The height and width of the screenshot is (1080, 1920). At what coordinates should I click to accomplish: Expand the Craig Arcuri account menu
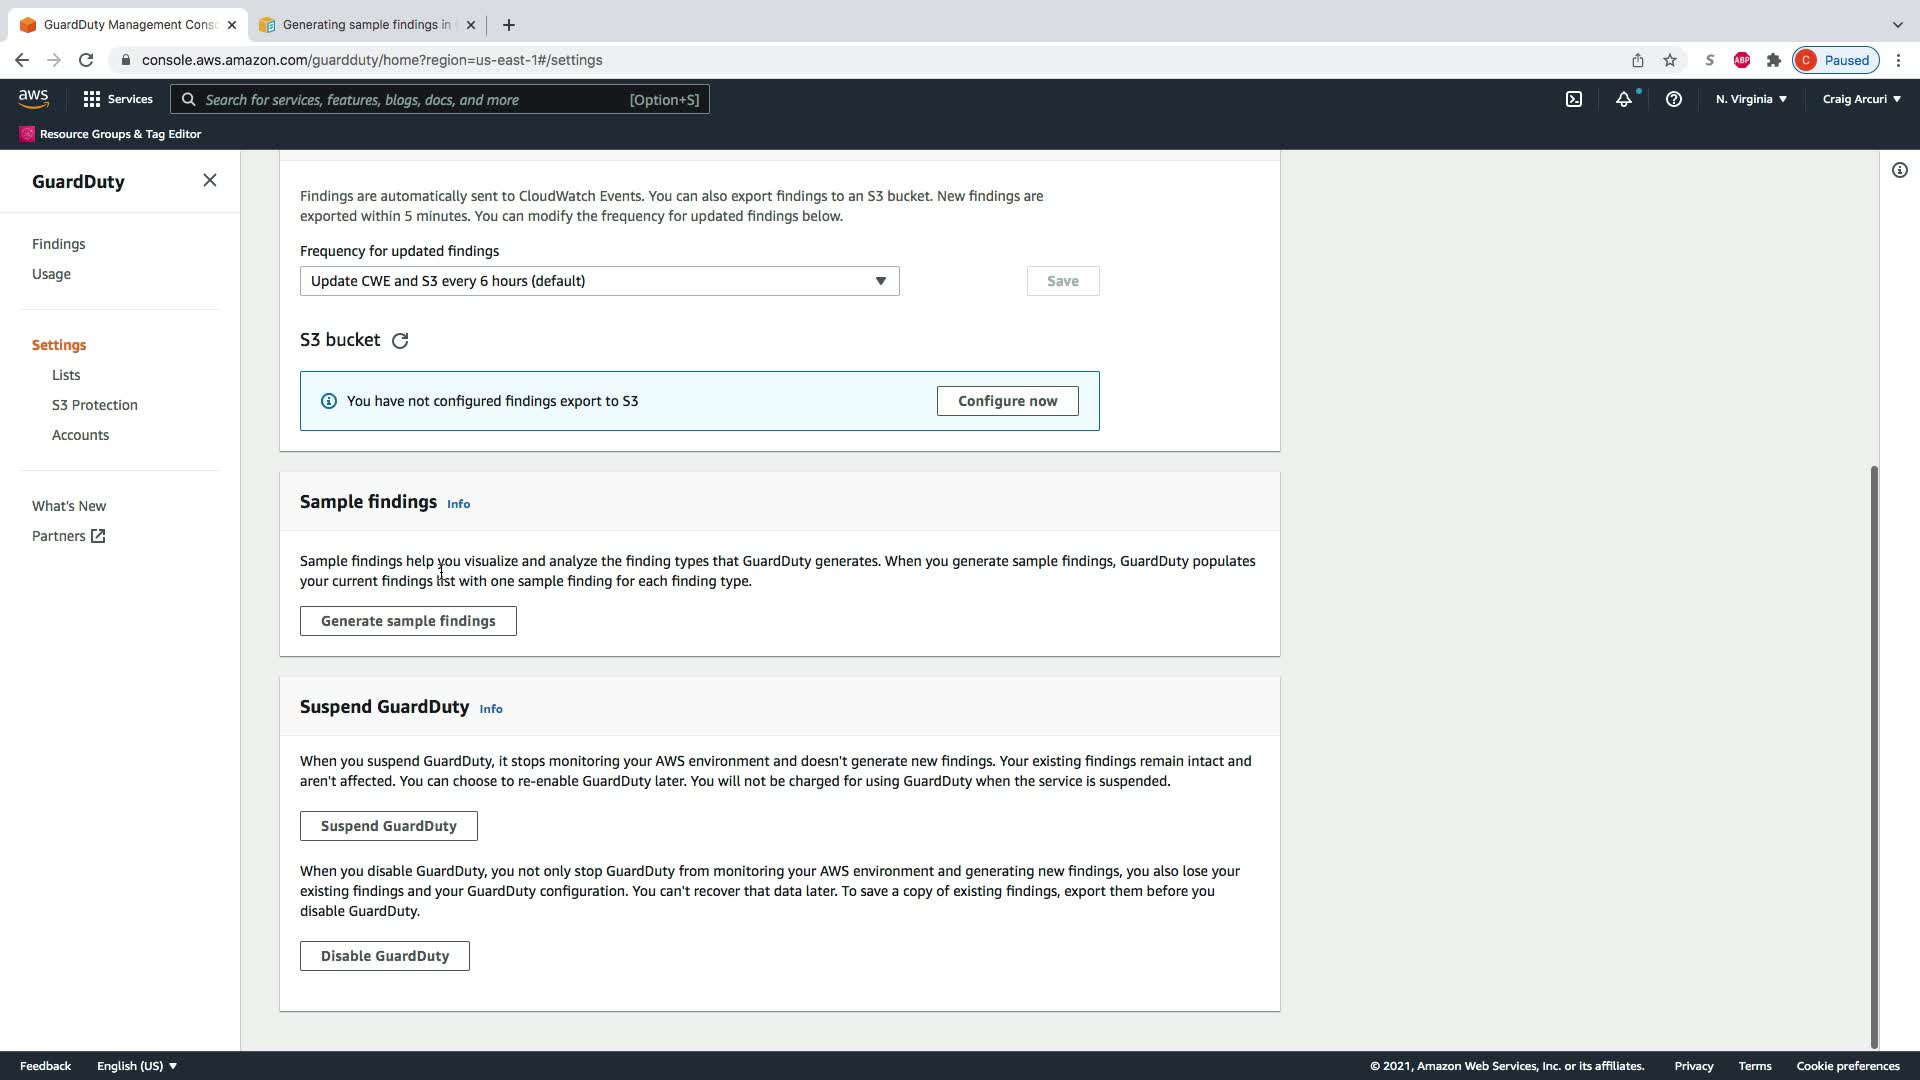pos(1861,99)
